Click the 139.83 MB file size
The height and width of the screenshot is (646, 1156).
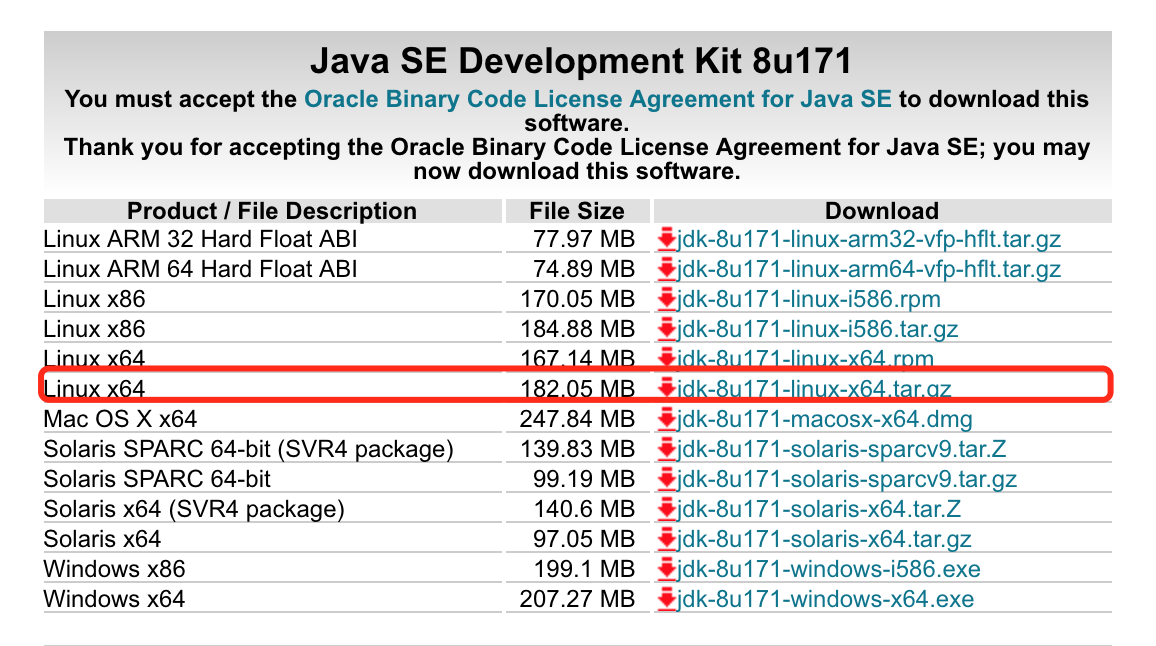(577, 449)
